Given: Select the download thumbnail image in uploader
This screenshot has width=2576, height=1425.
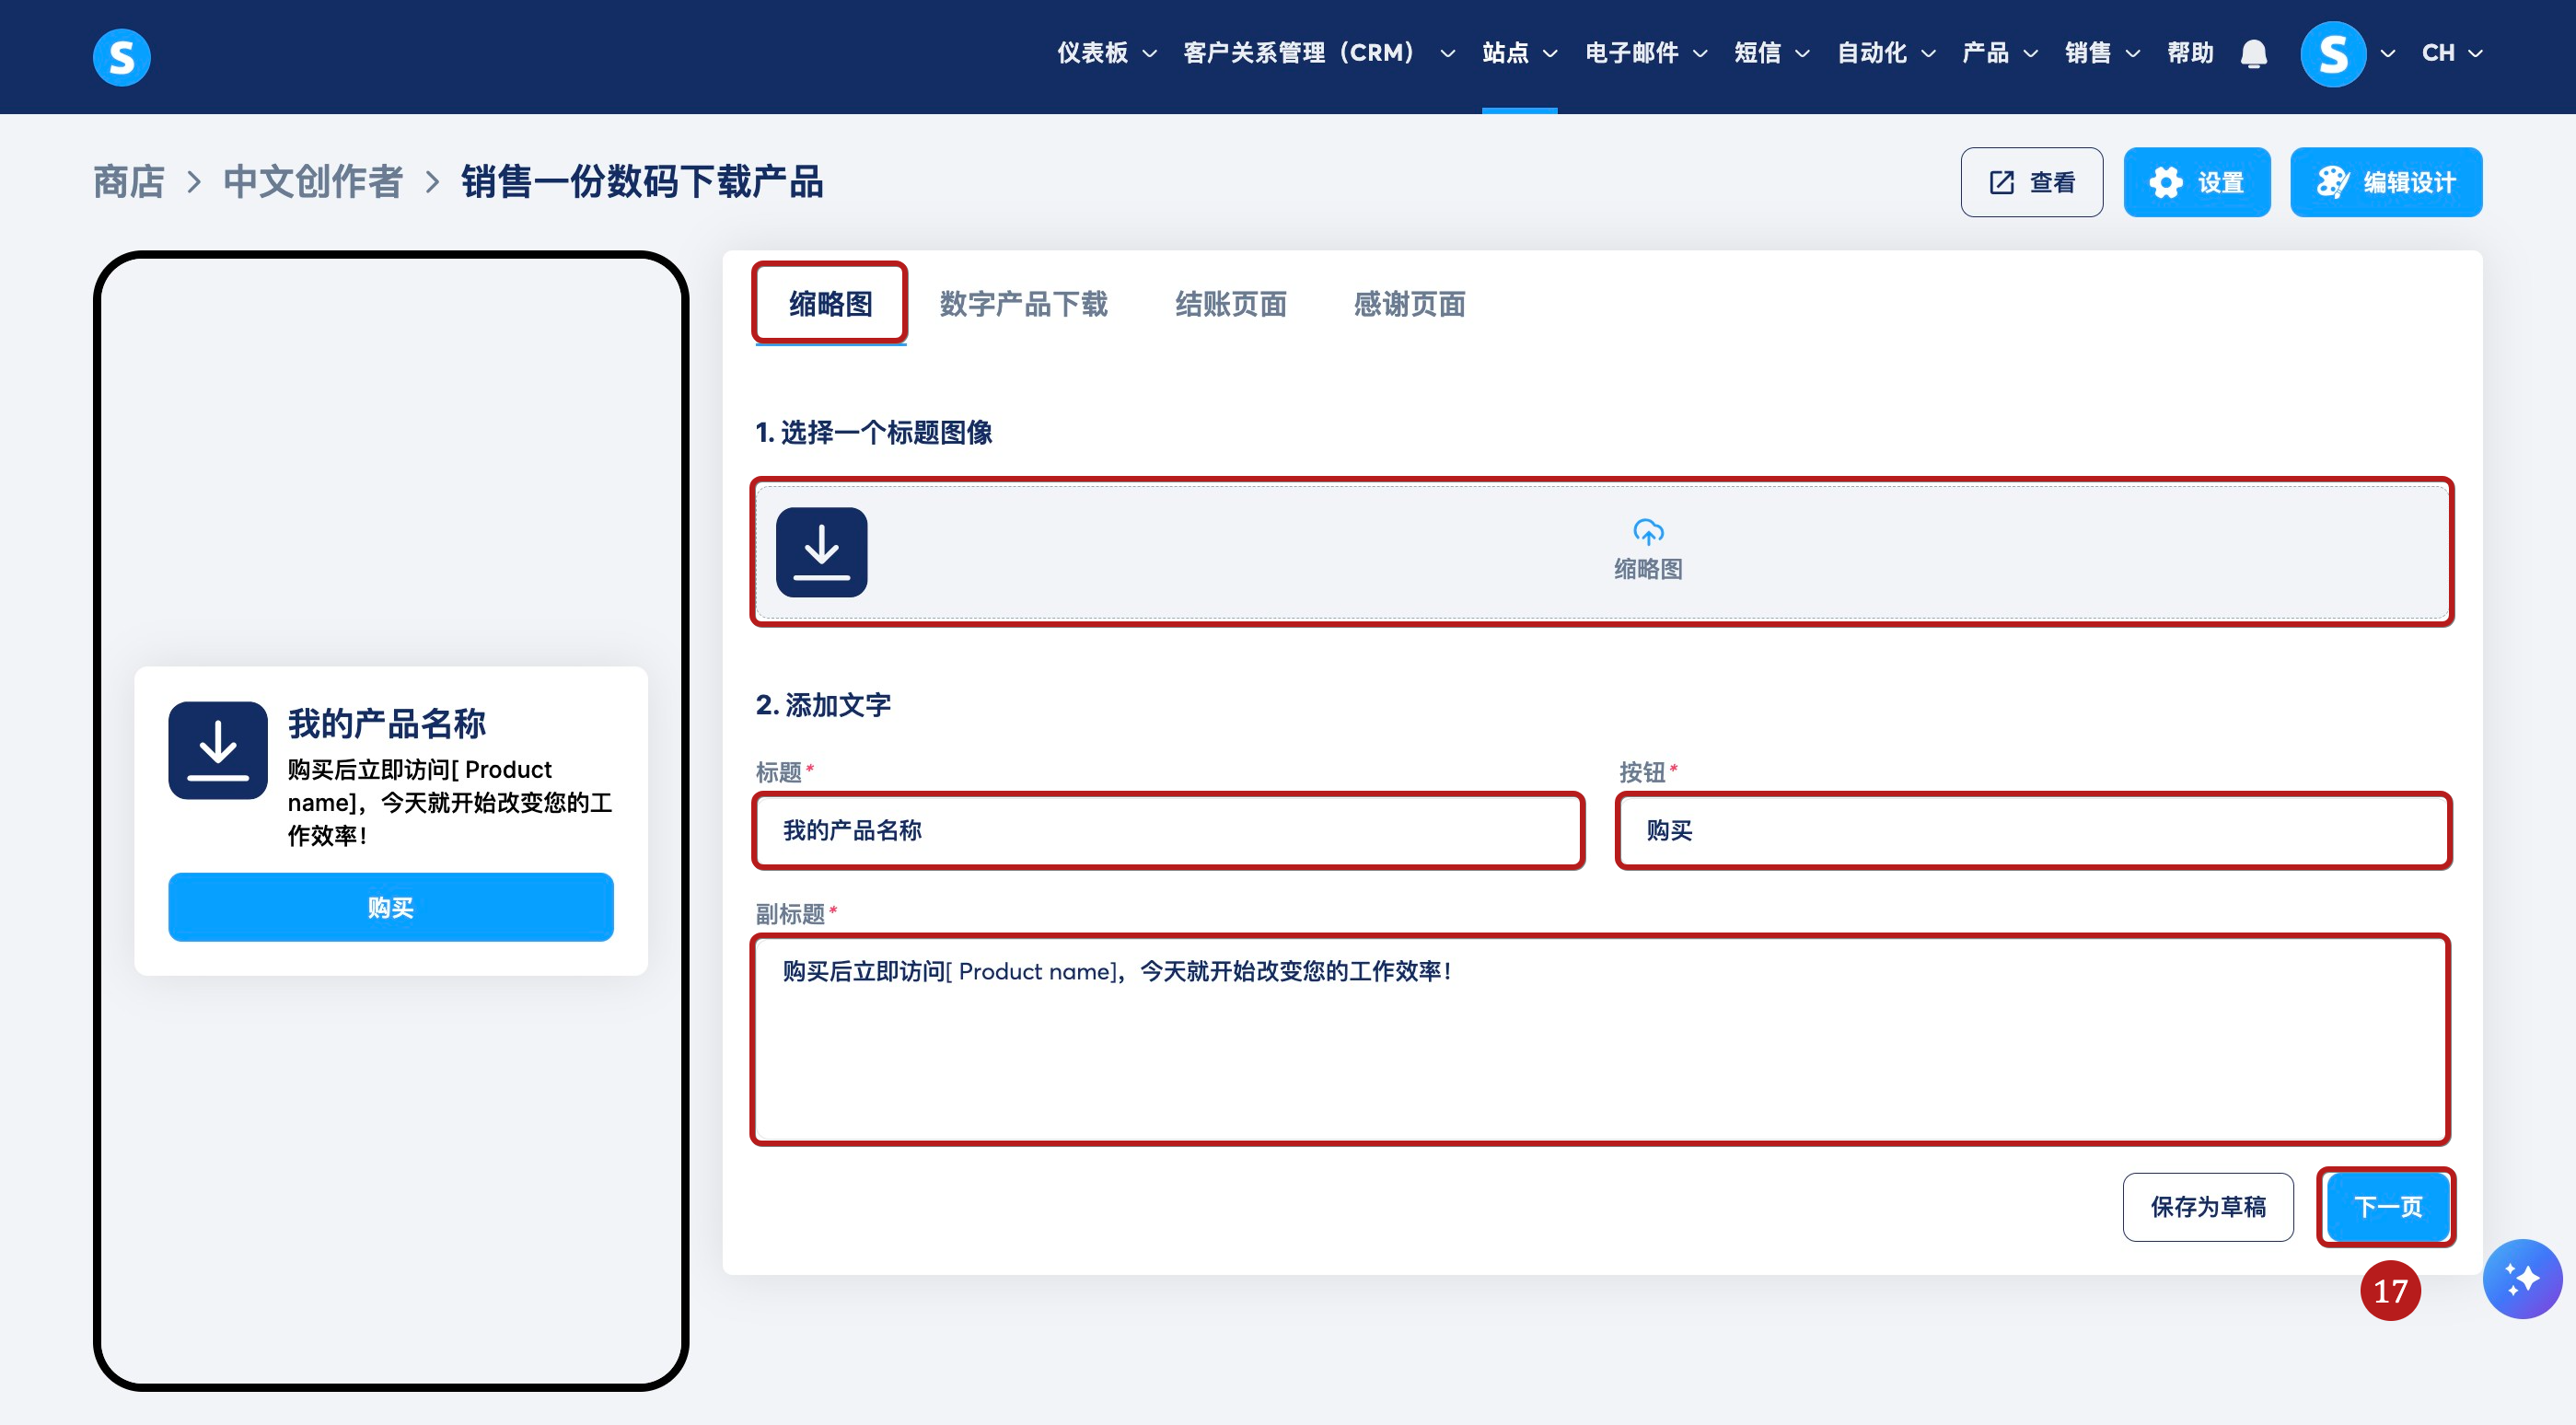Looking at the screenshot, I should tap(821, 551).
